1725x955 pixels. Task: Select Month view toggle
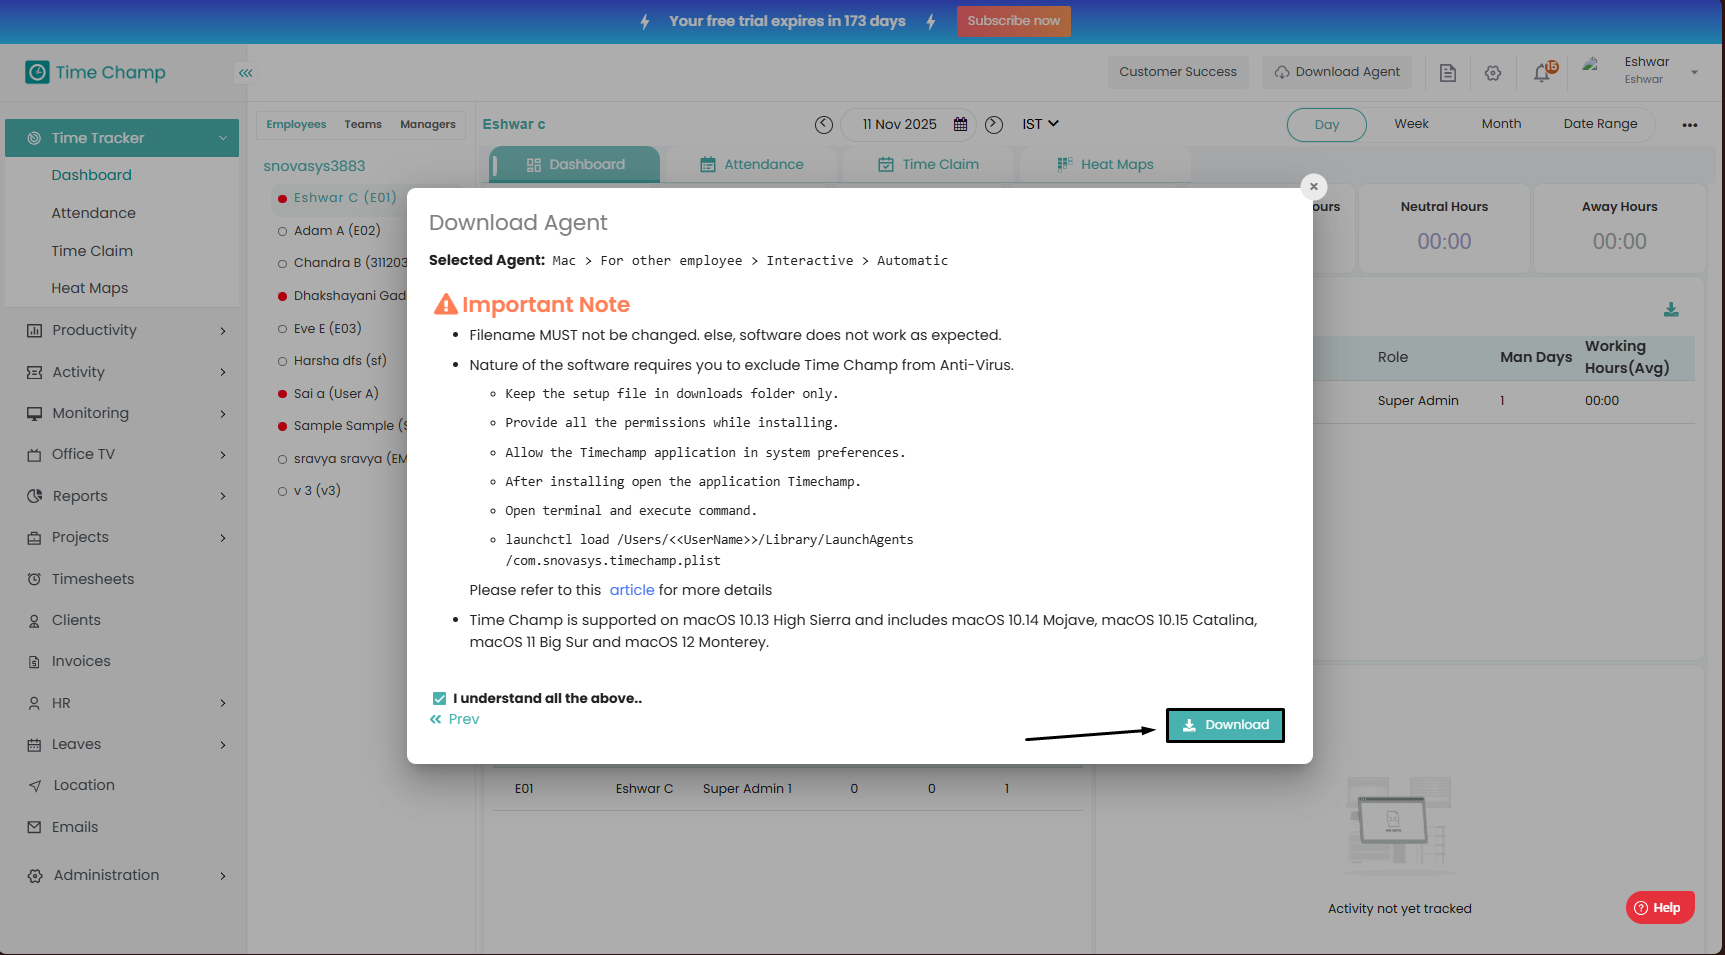[x=1501, y=124]
